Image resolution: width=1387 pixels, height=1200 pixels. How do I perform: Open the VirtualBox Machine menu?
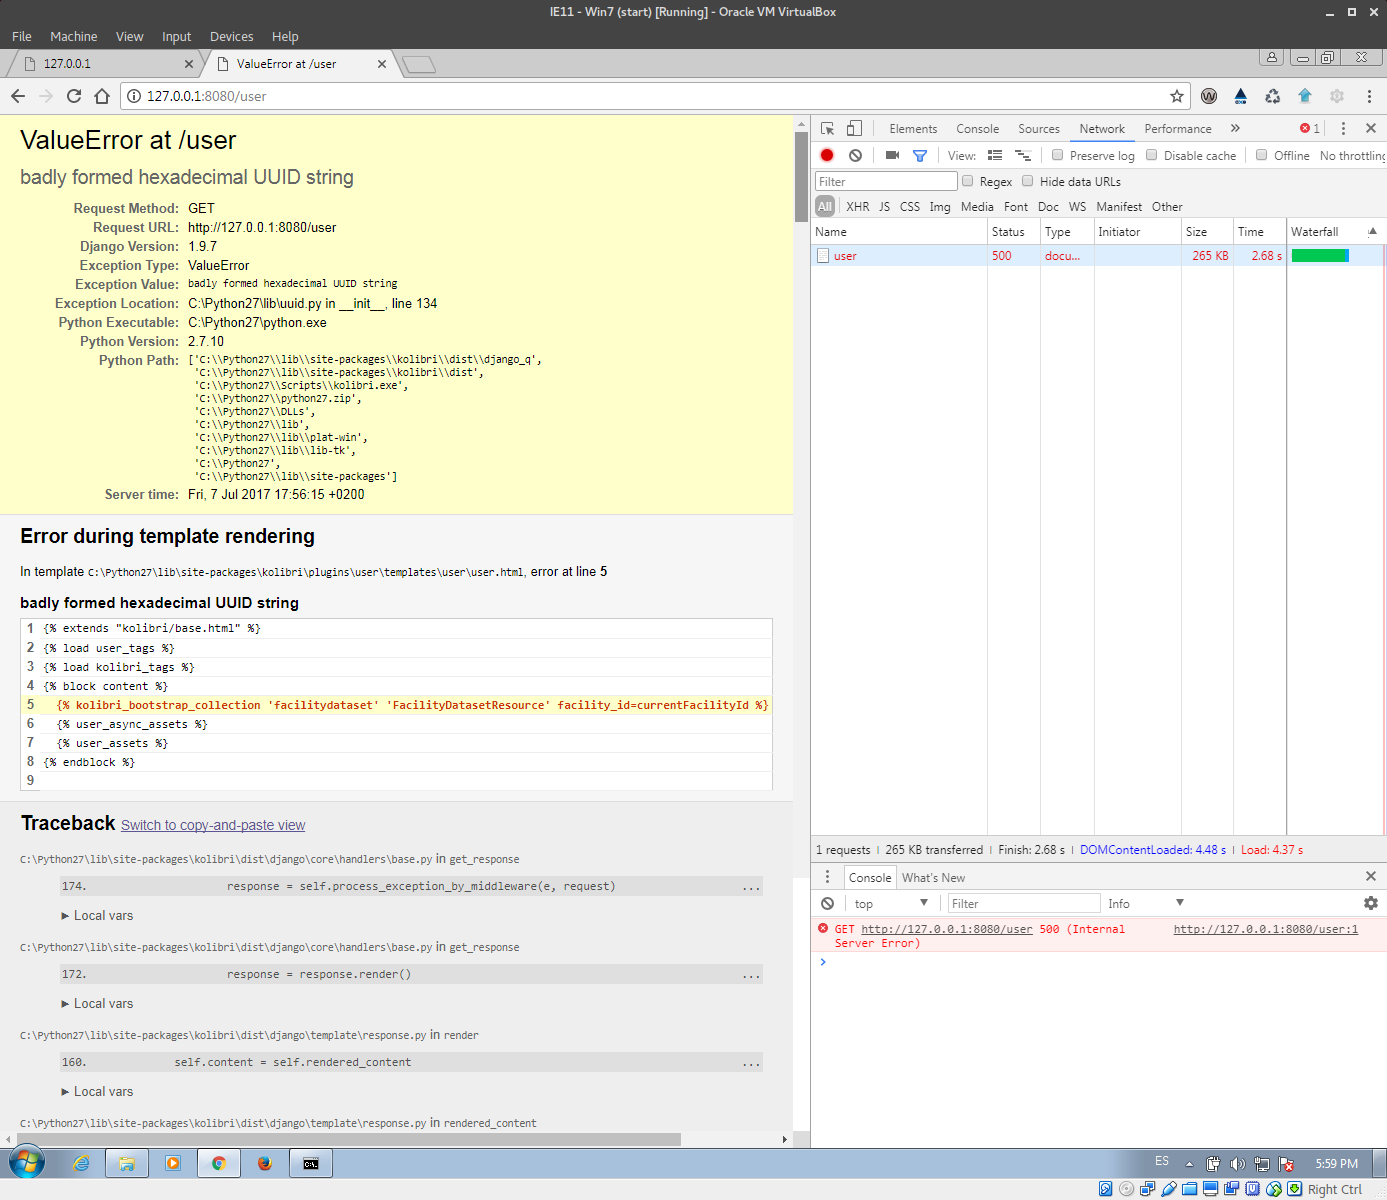(x=73, y=36)
